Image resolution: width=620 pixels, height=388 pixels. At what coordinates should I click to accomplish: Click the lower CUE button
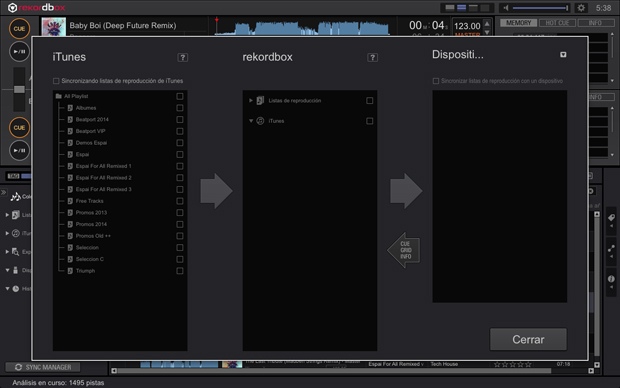pos(19,128)
